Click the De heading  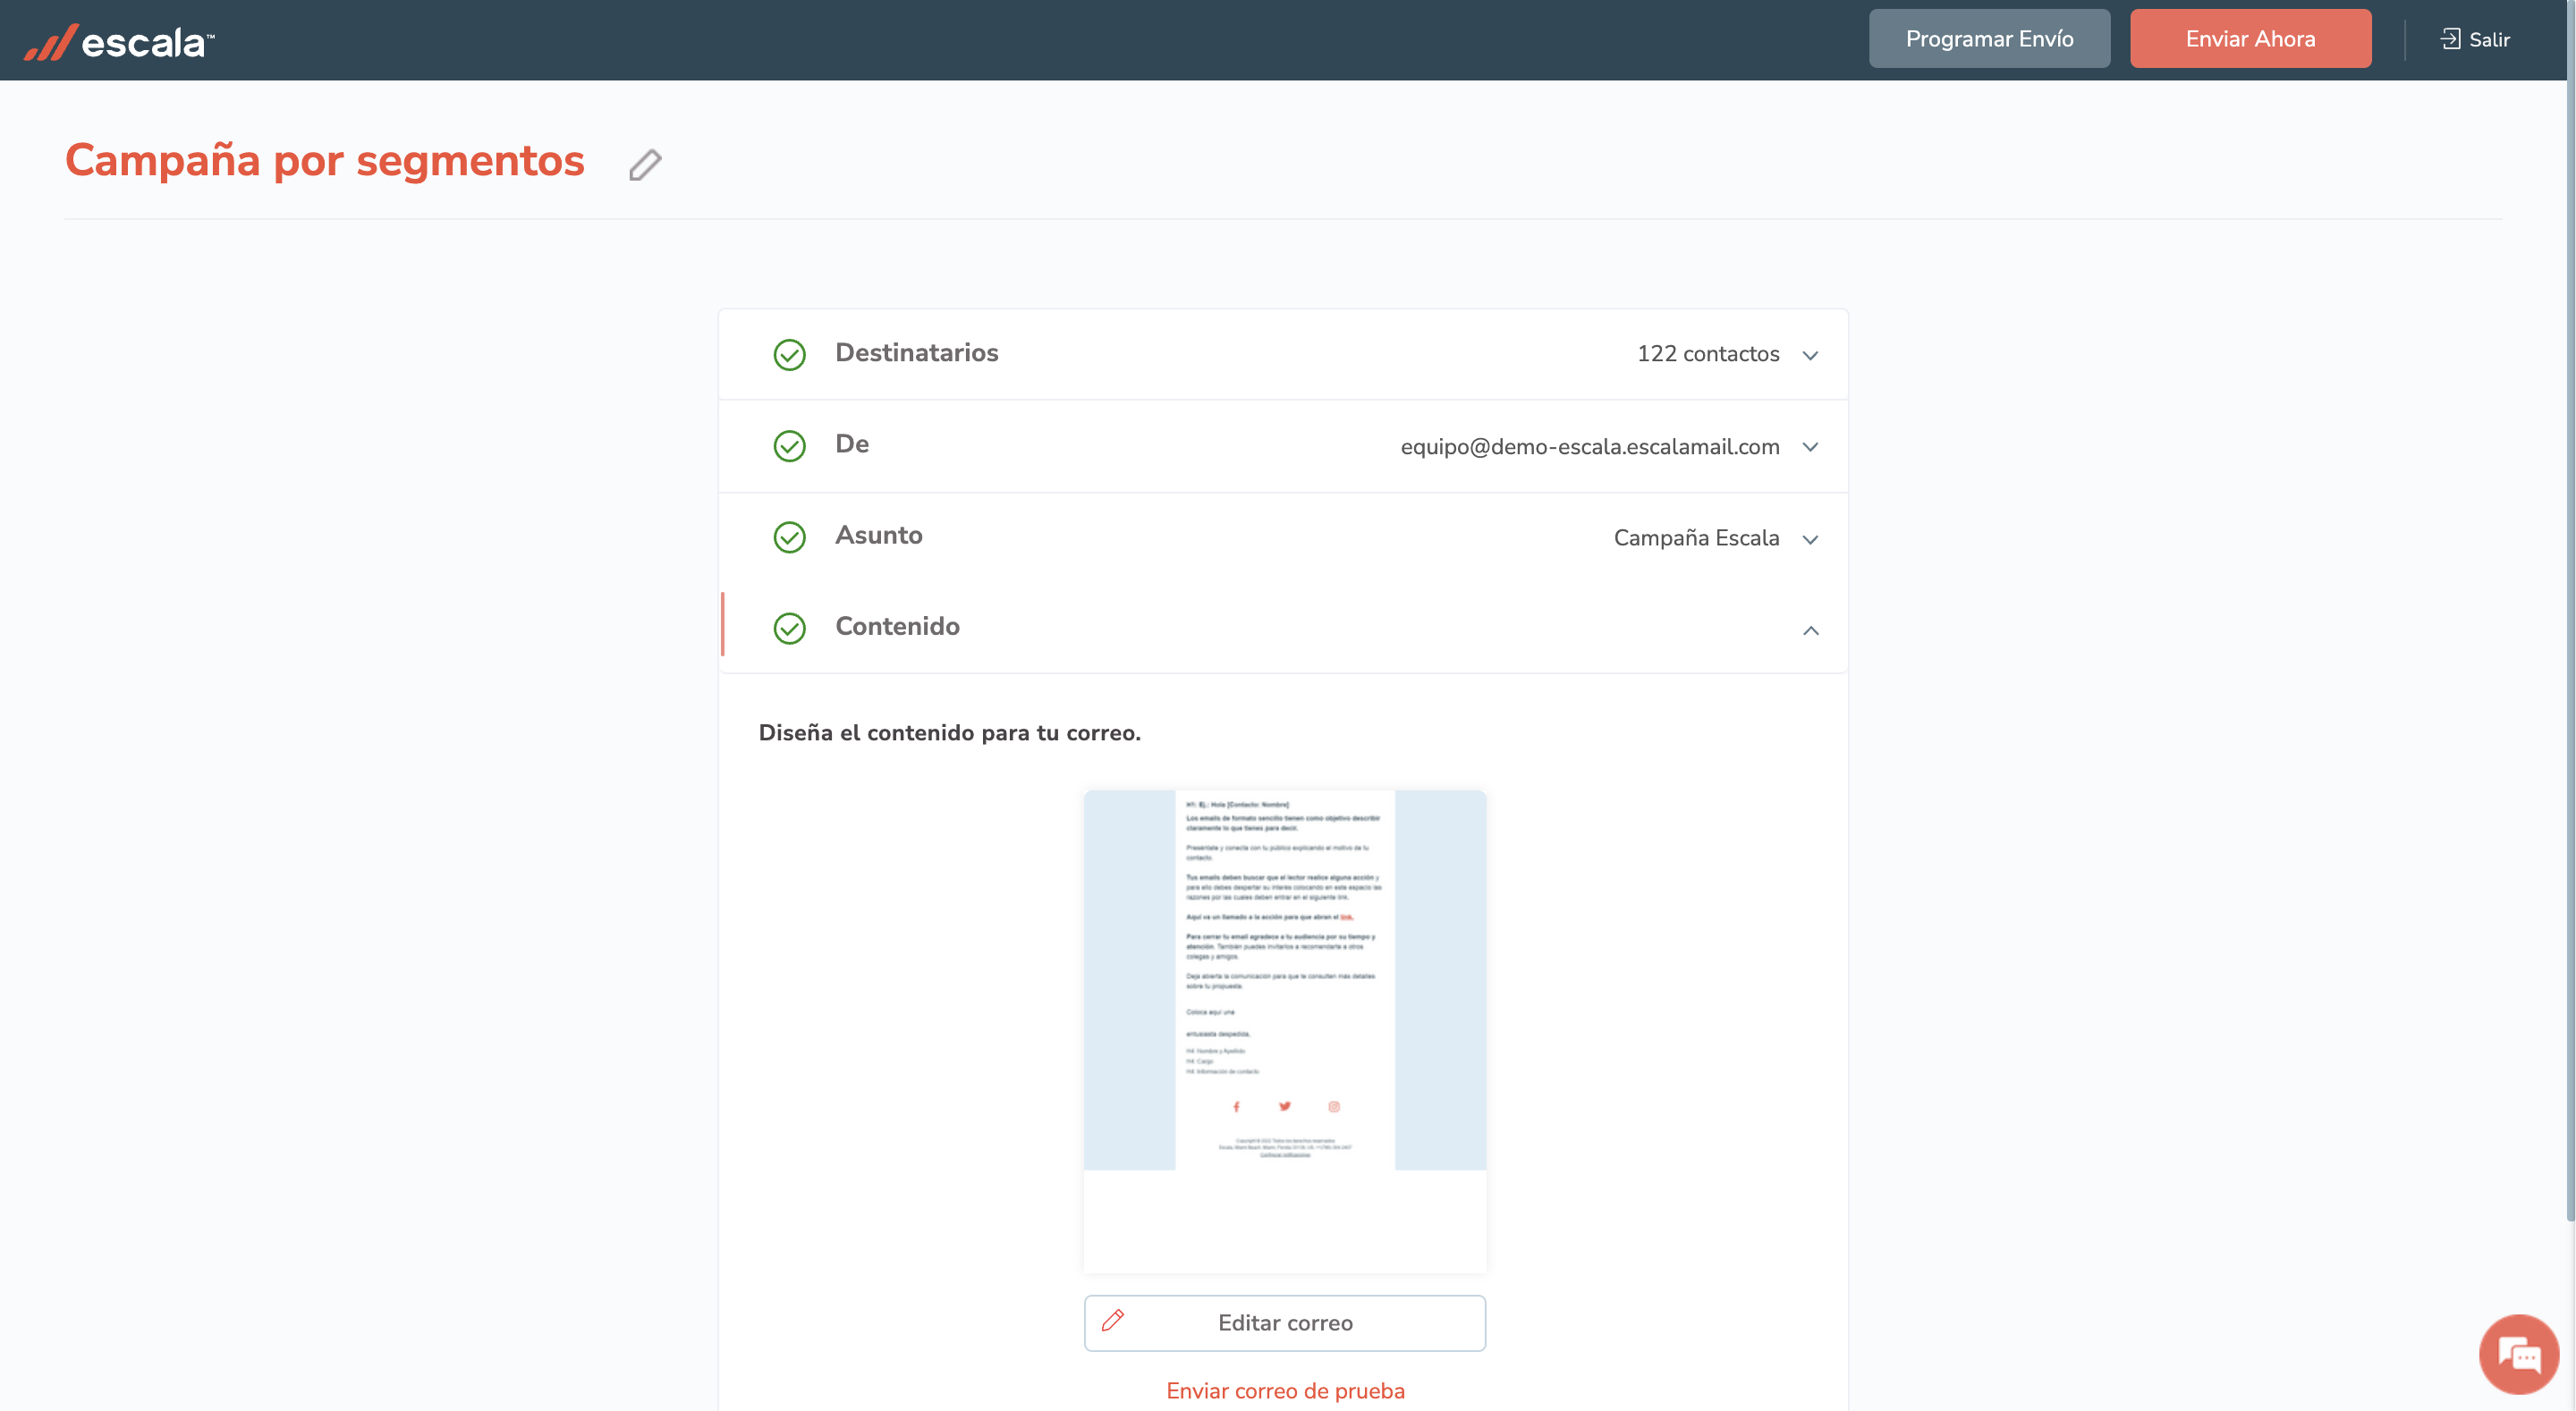851,444
